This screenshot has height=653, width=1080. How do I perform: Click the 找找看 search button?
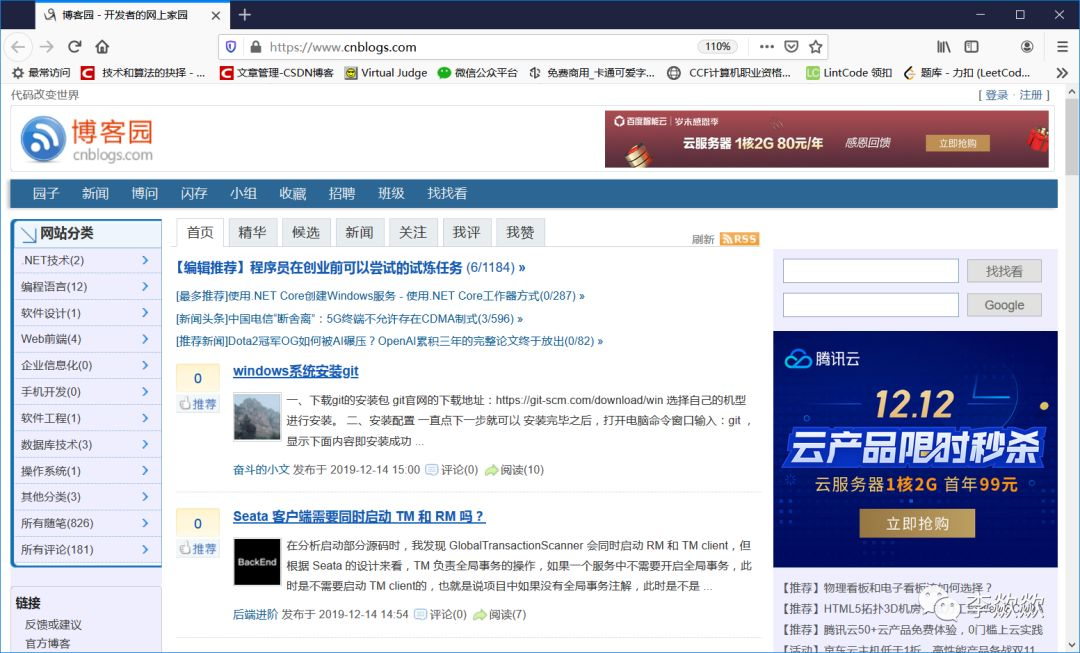[x=1004, y=271]
